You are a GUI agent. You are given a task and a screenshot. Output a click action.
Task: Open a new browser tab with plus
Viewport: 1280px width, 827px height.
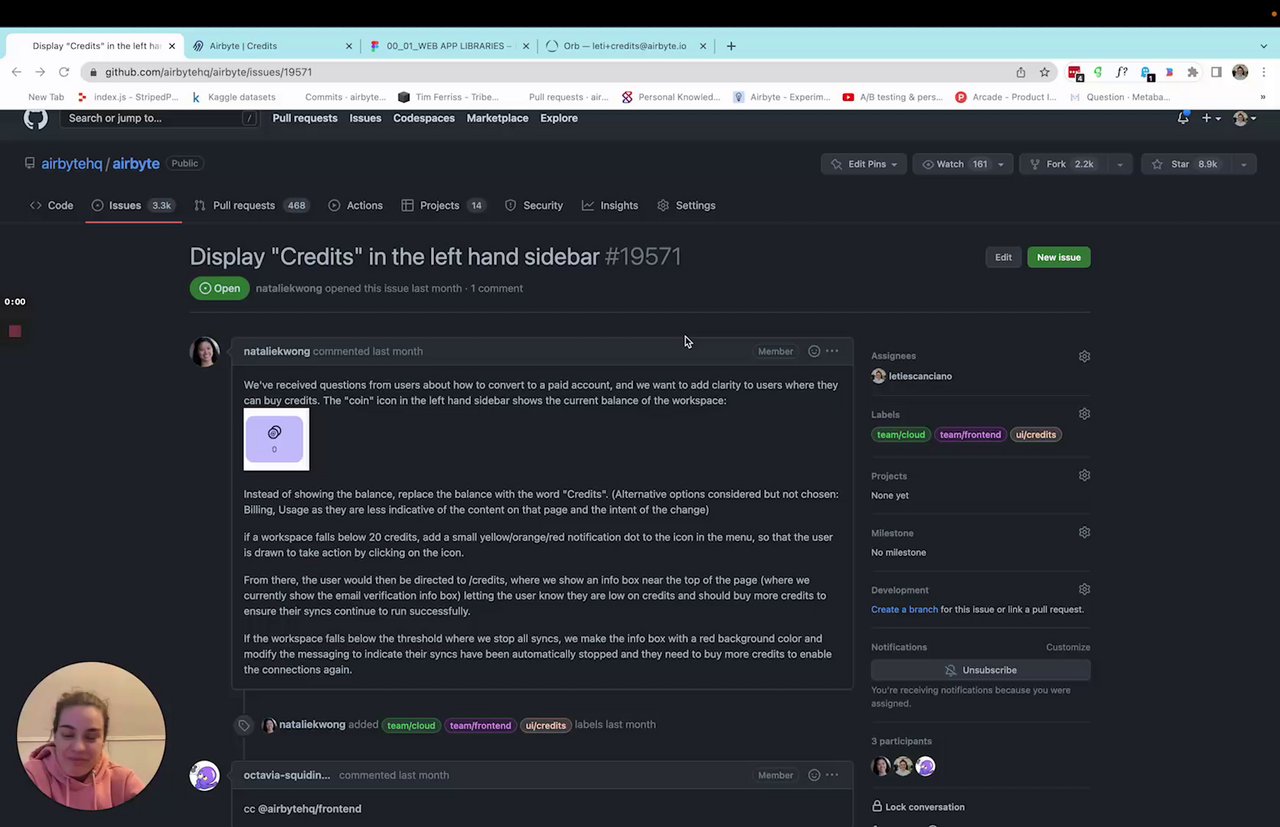point(731,46)
